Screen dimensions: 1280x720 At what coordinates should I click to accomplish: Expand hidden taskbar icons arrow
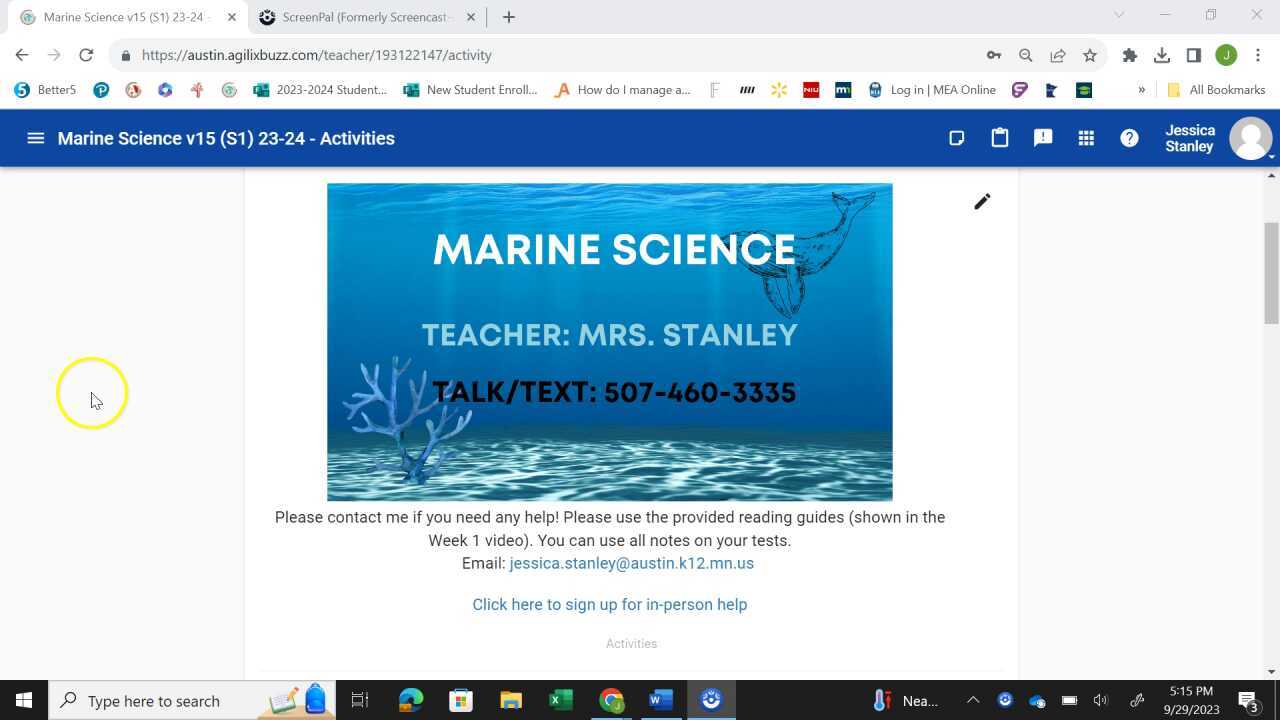pyautogui.click(x=972, y=700)
